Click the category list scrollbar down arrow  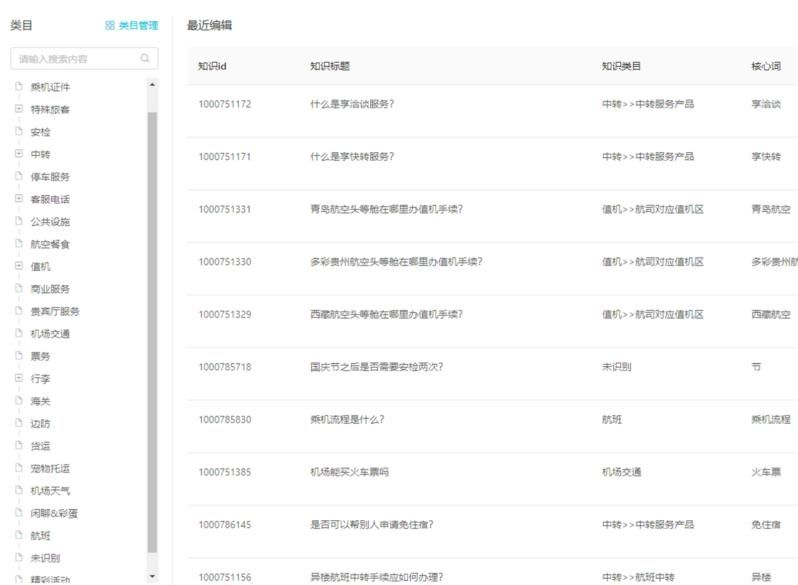click(x=153, y=577)
